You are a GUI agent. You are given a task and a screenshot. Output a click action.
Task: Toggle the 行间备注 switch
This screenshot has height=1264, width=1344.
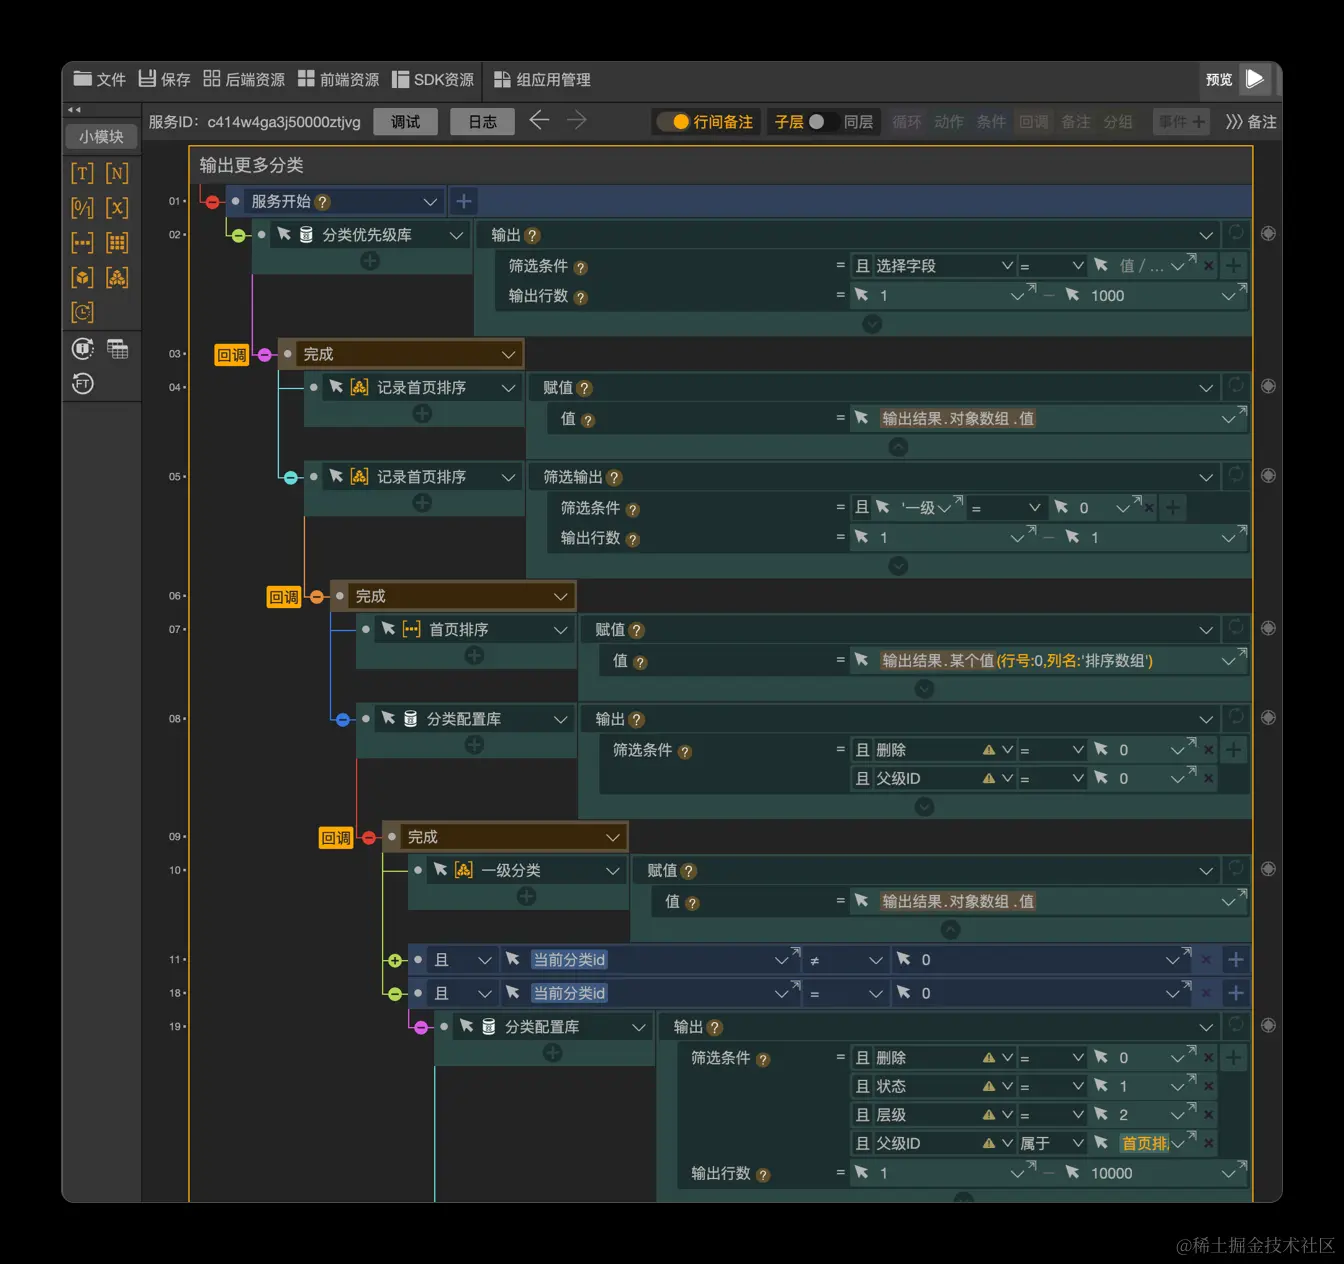(x=672, y=122)
